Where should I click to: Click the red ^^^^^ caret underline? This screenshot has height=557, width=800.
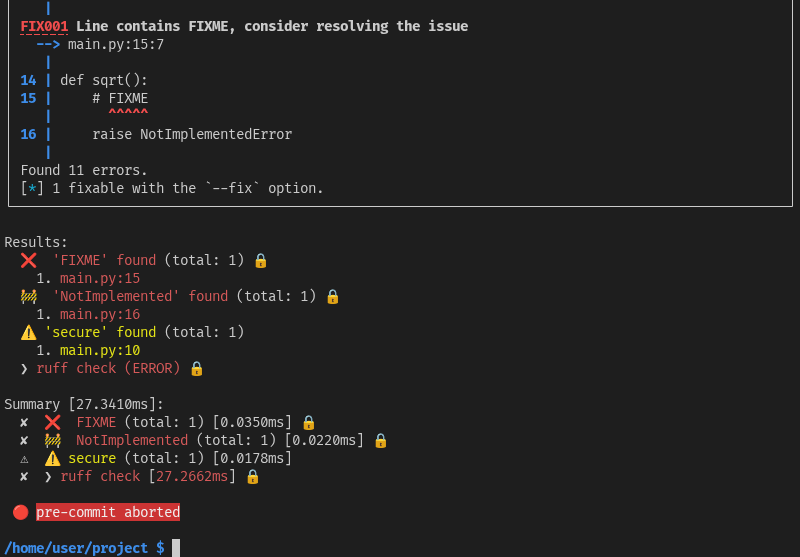[x=128, y=112]
